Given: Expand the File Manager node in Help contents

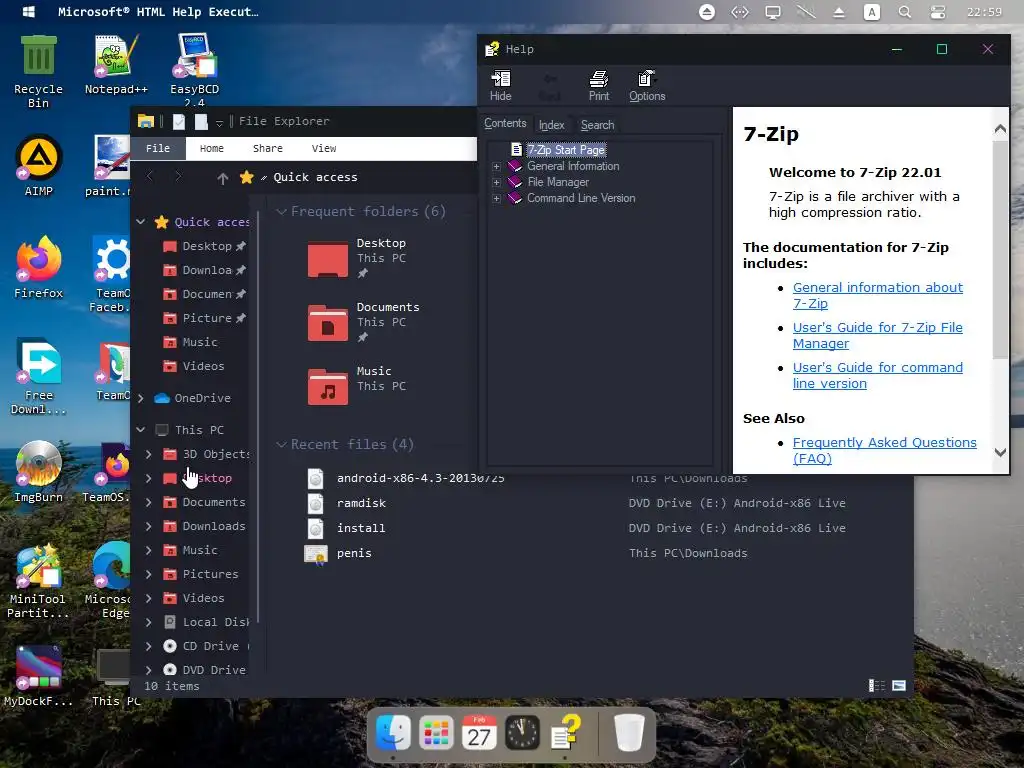Looking at the screenshot, I should pos(496,182).
